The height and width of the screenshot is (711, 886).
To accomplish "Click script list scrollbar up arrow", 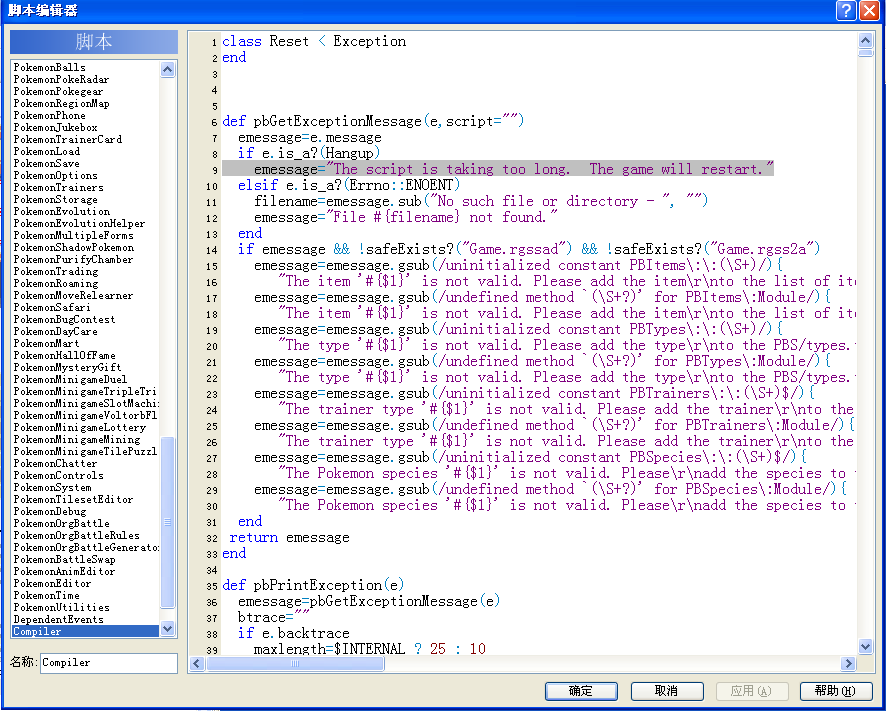I will point(167,69).
